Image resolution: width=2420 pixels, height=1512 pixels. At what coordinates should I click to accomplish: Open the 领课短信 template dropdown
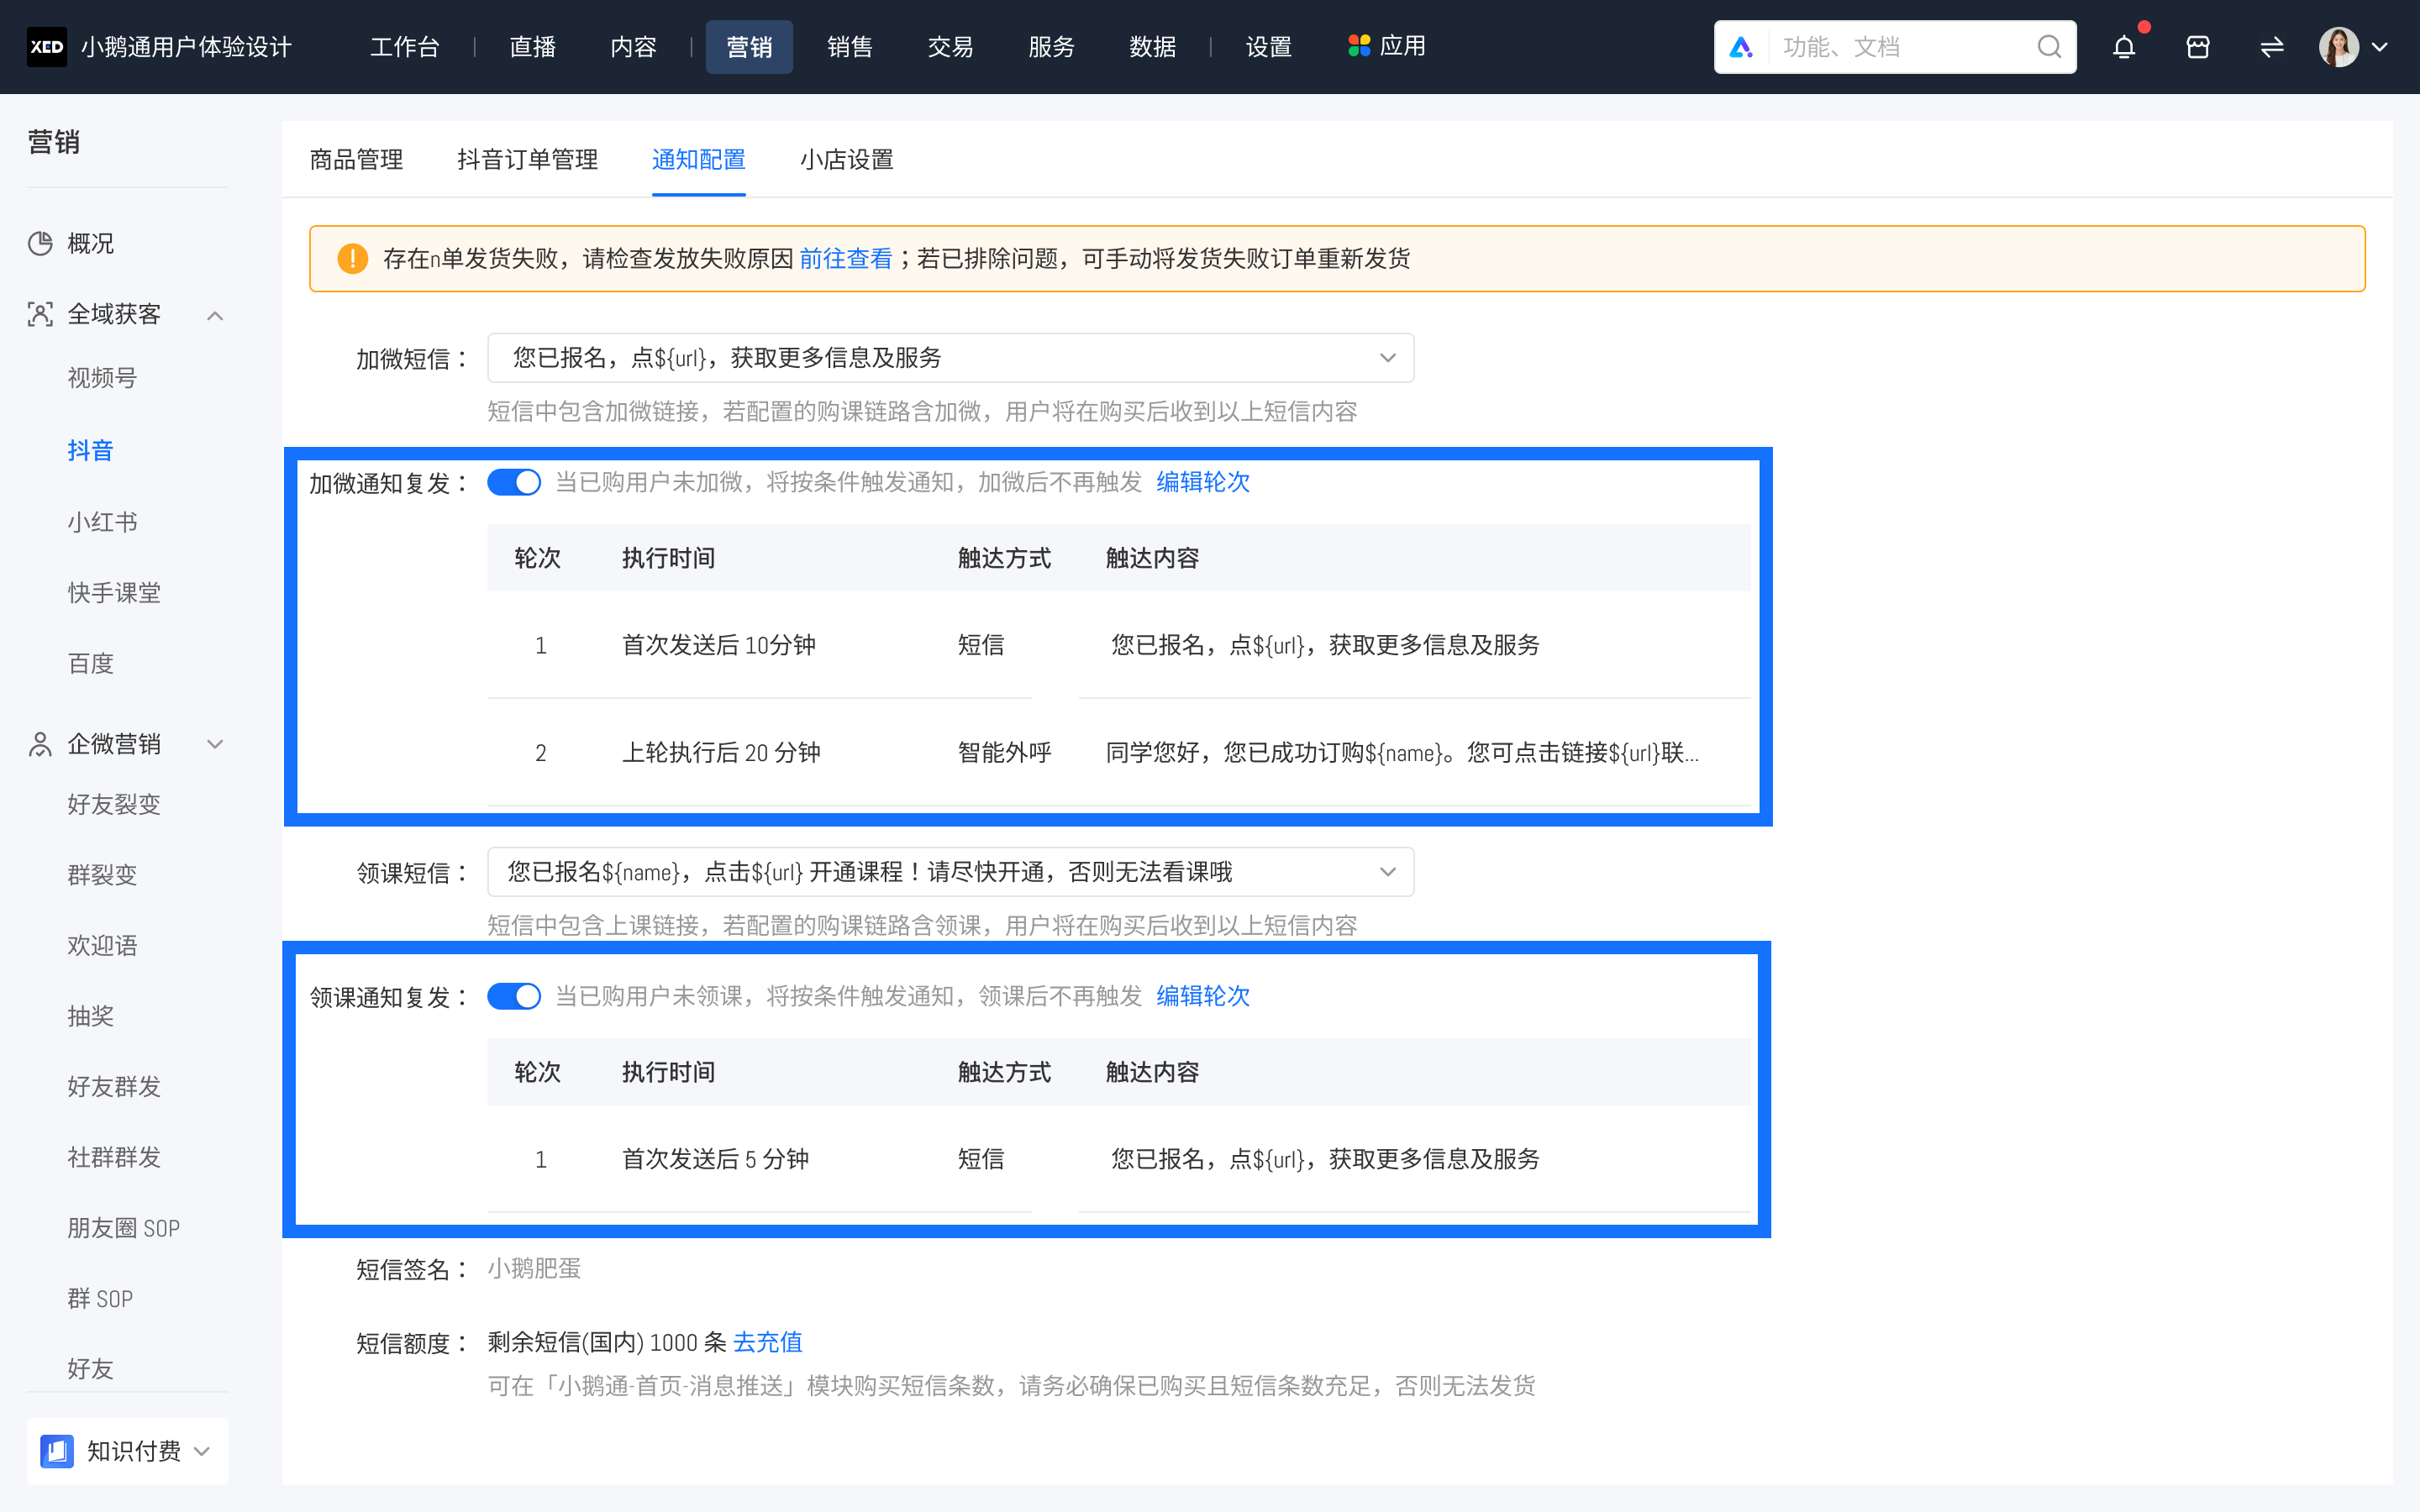click(x=1388, y=871)
